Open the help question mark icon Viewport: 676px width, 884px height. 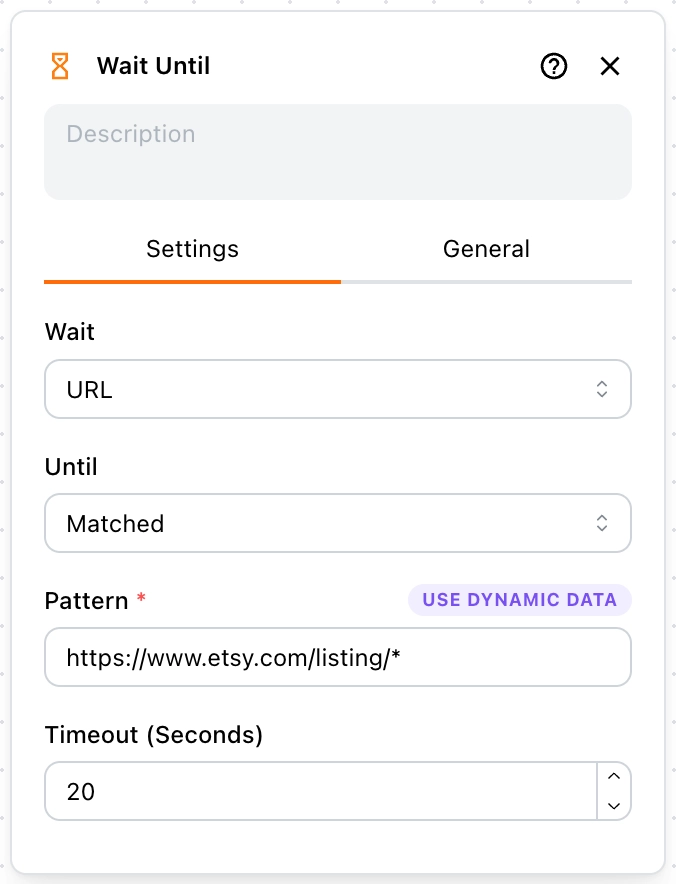pyautogui.click(x=554, y=67)
